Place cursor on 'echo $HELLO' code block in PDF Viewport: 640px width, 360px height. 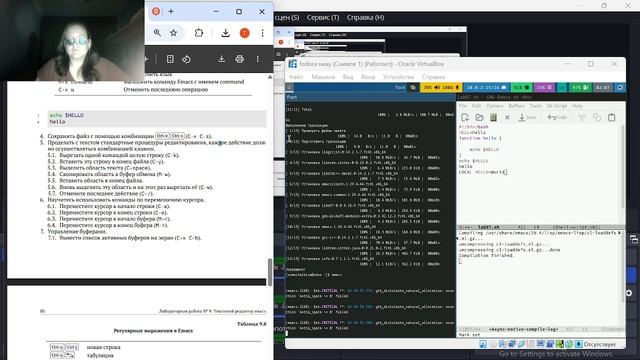(157, 119)
